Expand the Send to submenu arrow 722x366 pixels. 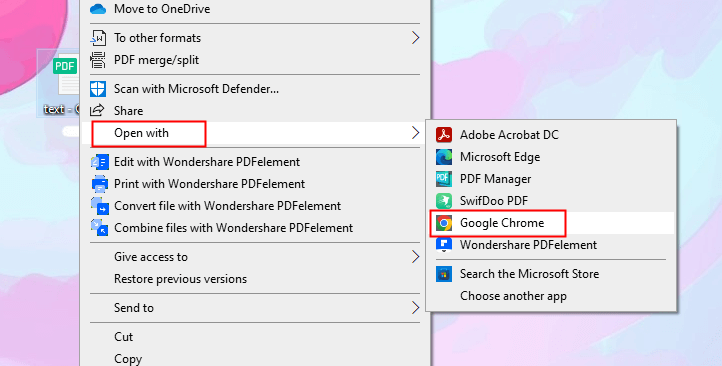click(415, 308)
